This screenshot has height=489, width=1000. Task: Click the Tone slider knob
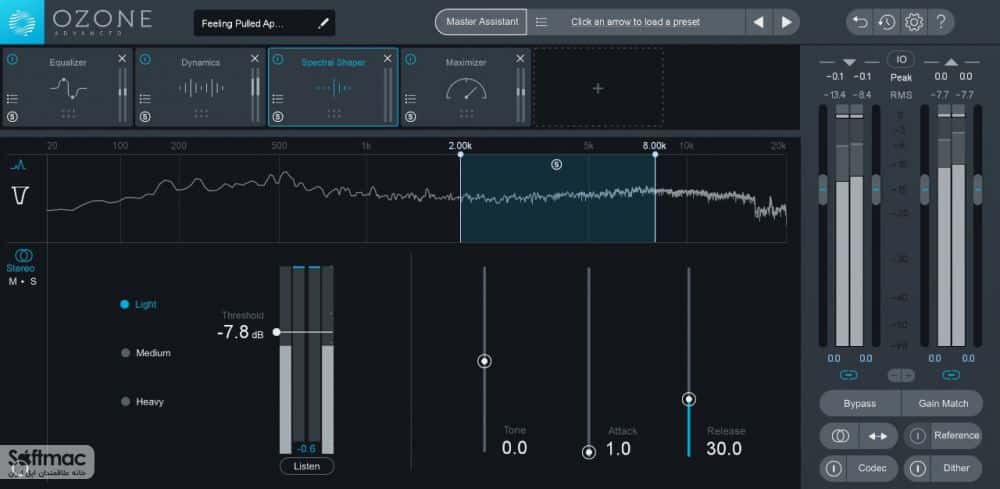pyautogui.click(x=485, y=361)
